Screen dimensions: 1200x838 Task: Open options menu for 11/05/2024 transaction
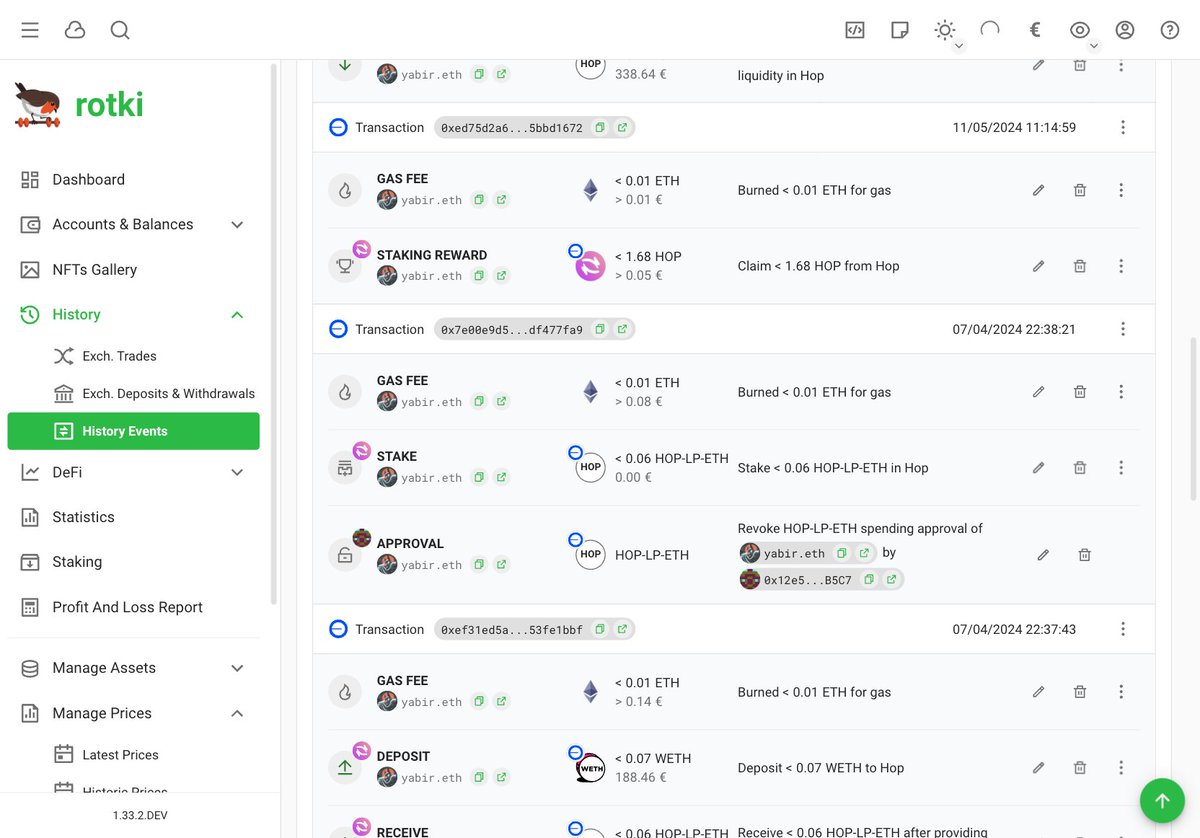[x=1123, y=128]
